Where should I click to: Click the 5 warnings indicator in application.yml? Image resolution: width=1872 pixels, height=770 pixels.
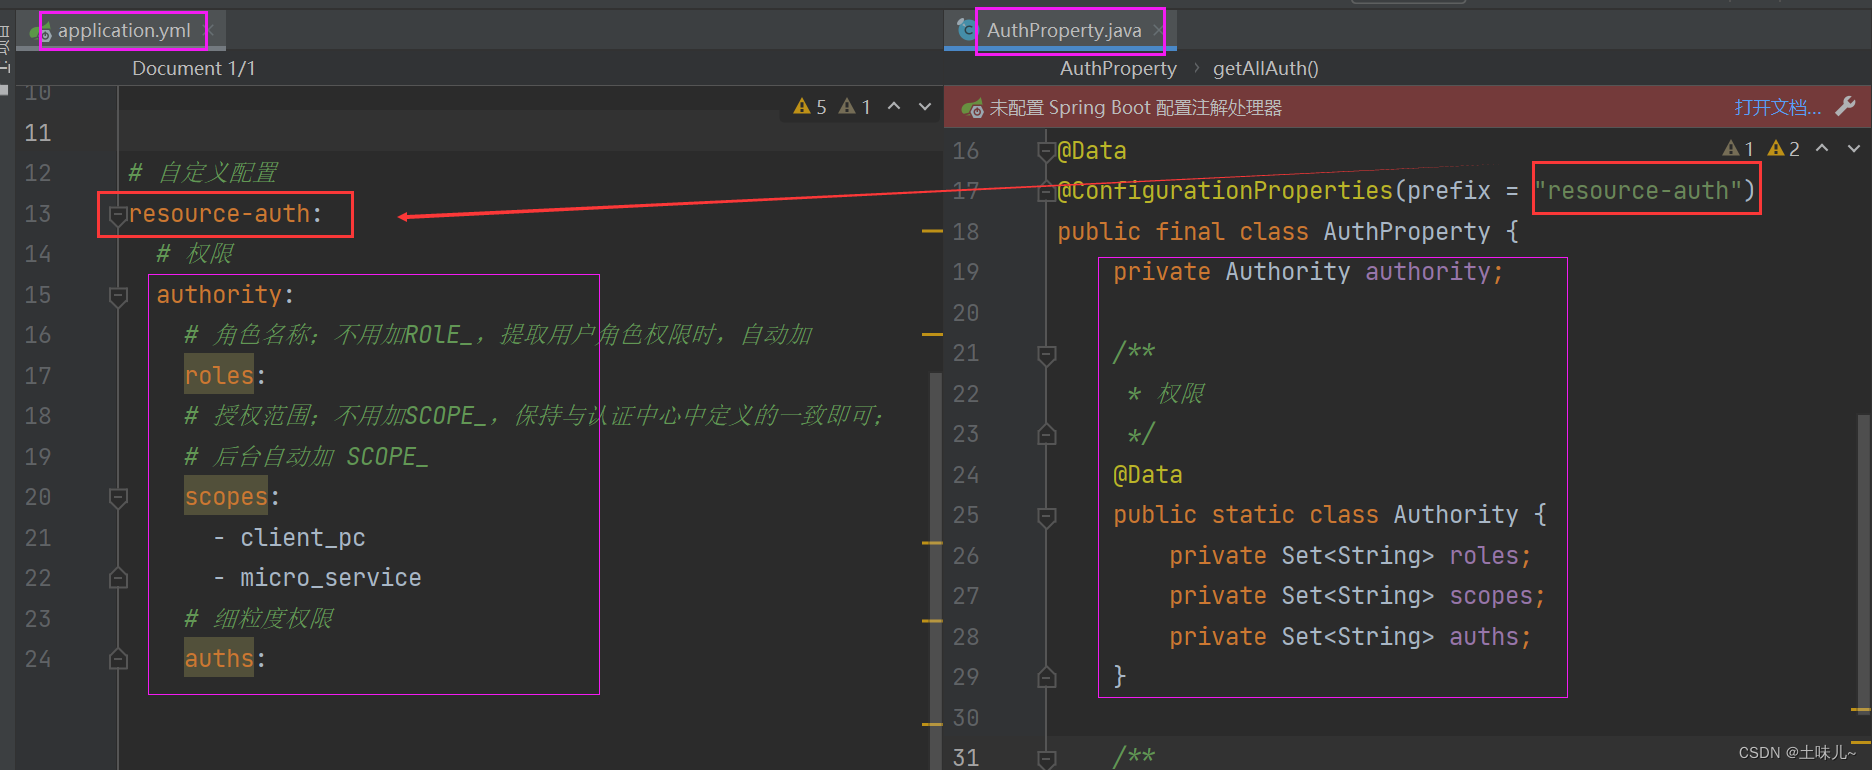coord(810,106)
